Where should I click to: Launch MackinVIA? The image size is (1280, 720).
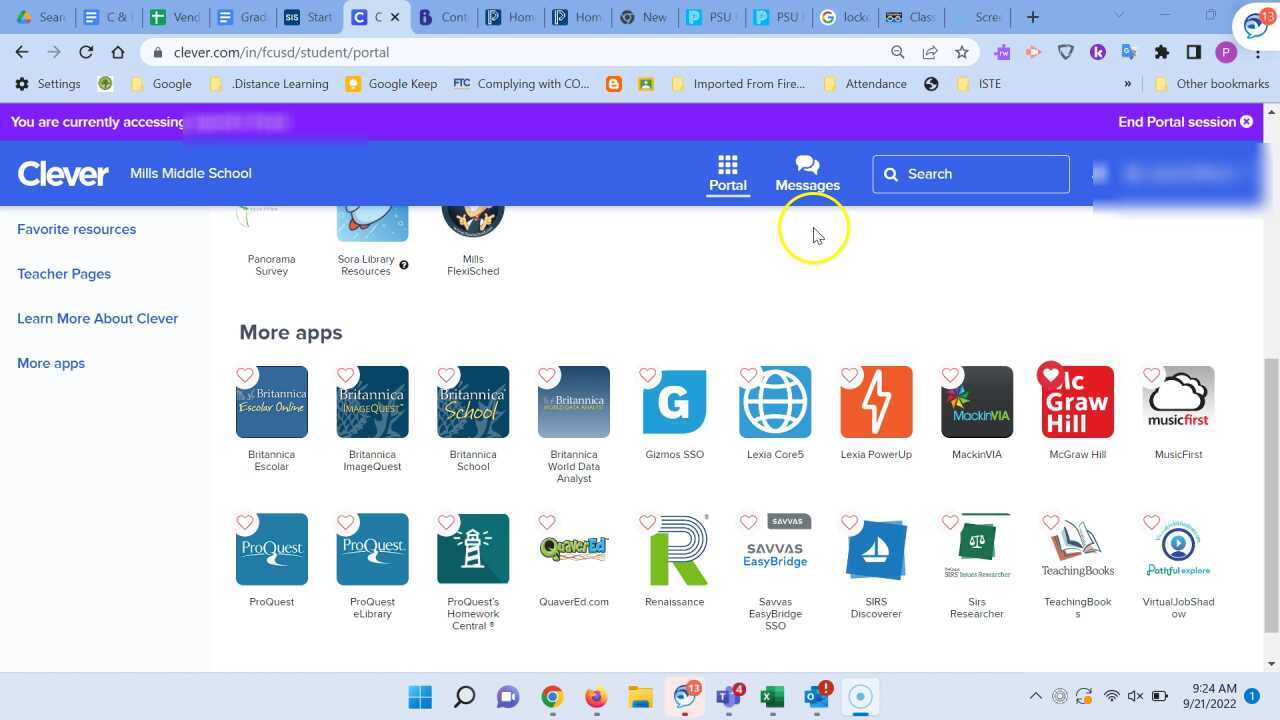pyautogui.click(x=977, y=401)
